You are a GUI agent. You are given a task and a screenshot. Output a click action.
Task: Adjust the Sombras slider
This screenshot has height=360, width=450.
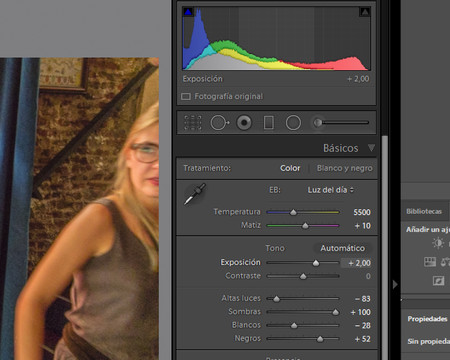(335, 312)
